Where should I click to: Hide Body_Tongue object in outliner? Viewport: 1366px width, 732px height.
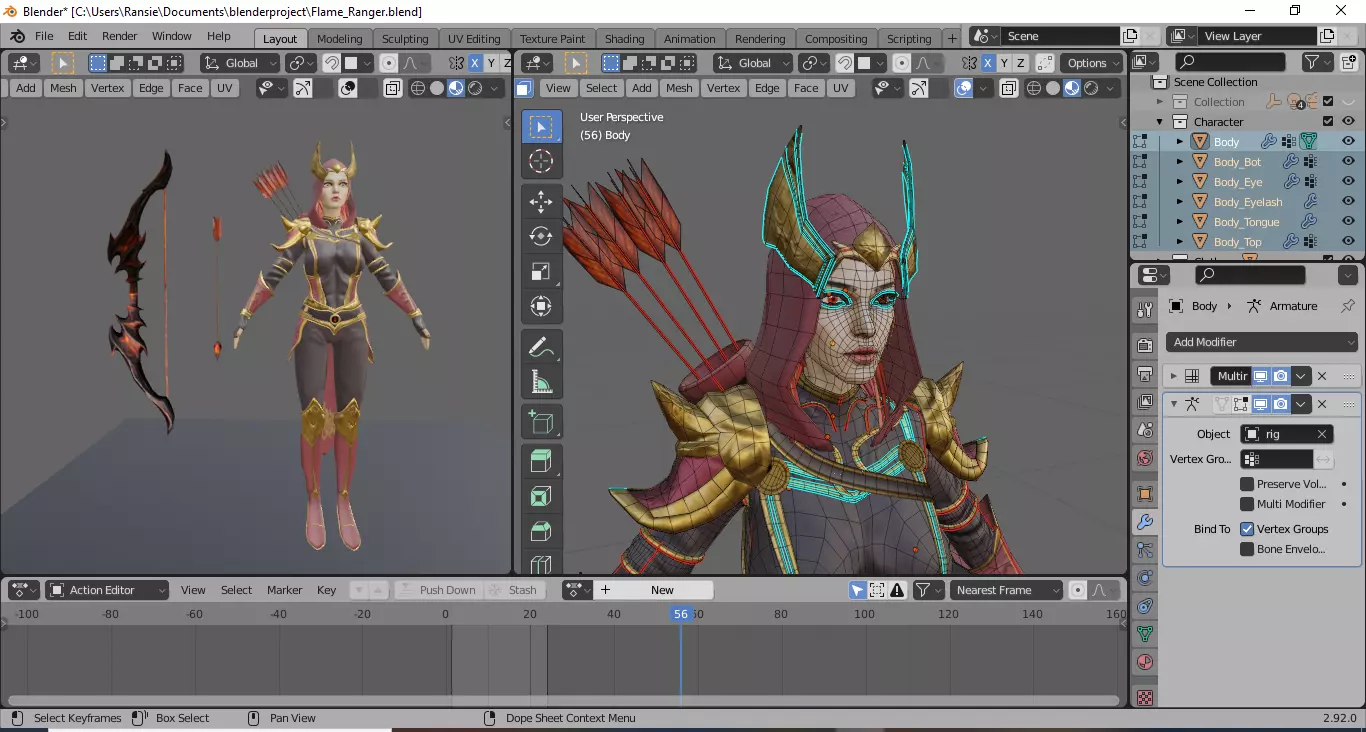pyautogui.click(x=1348, y=222)
